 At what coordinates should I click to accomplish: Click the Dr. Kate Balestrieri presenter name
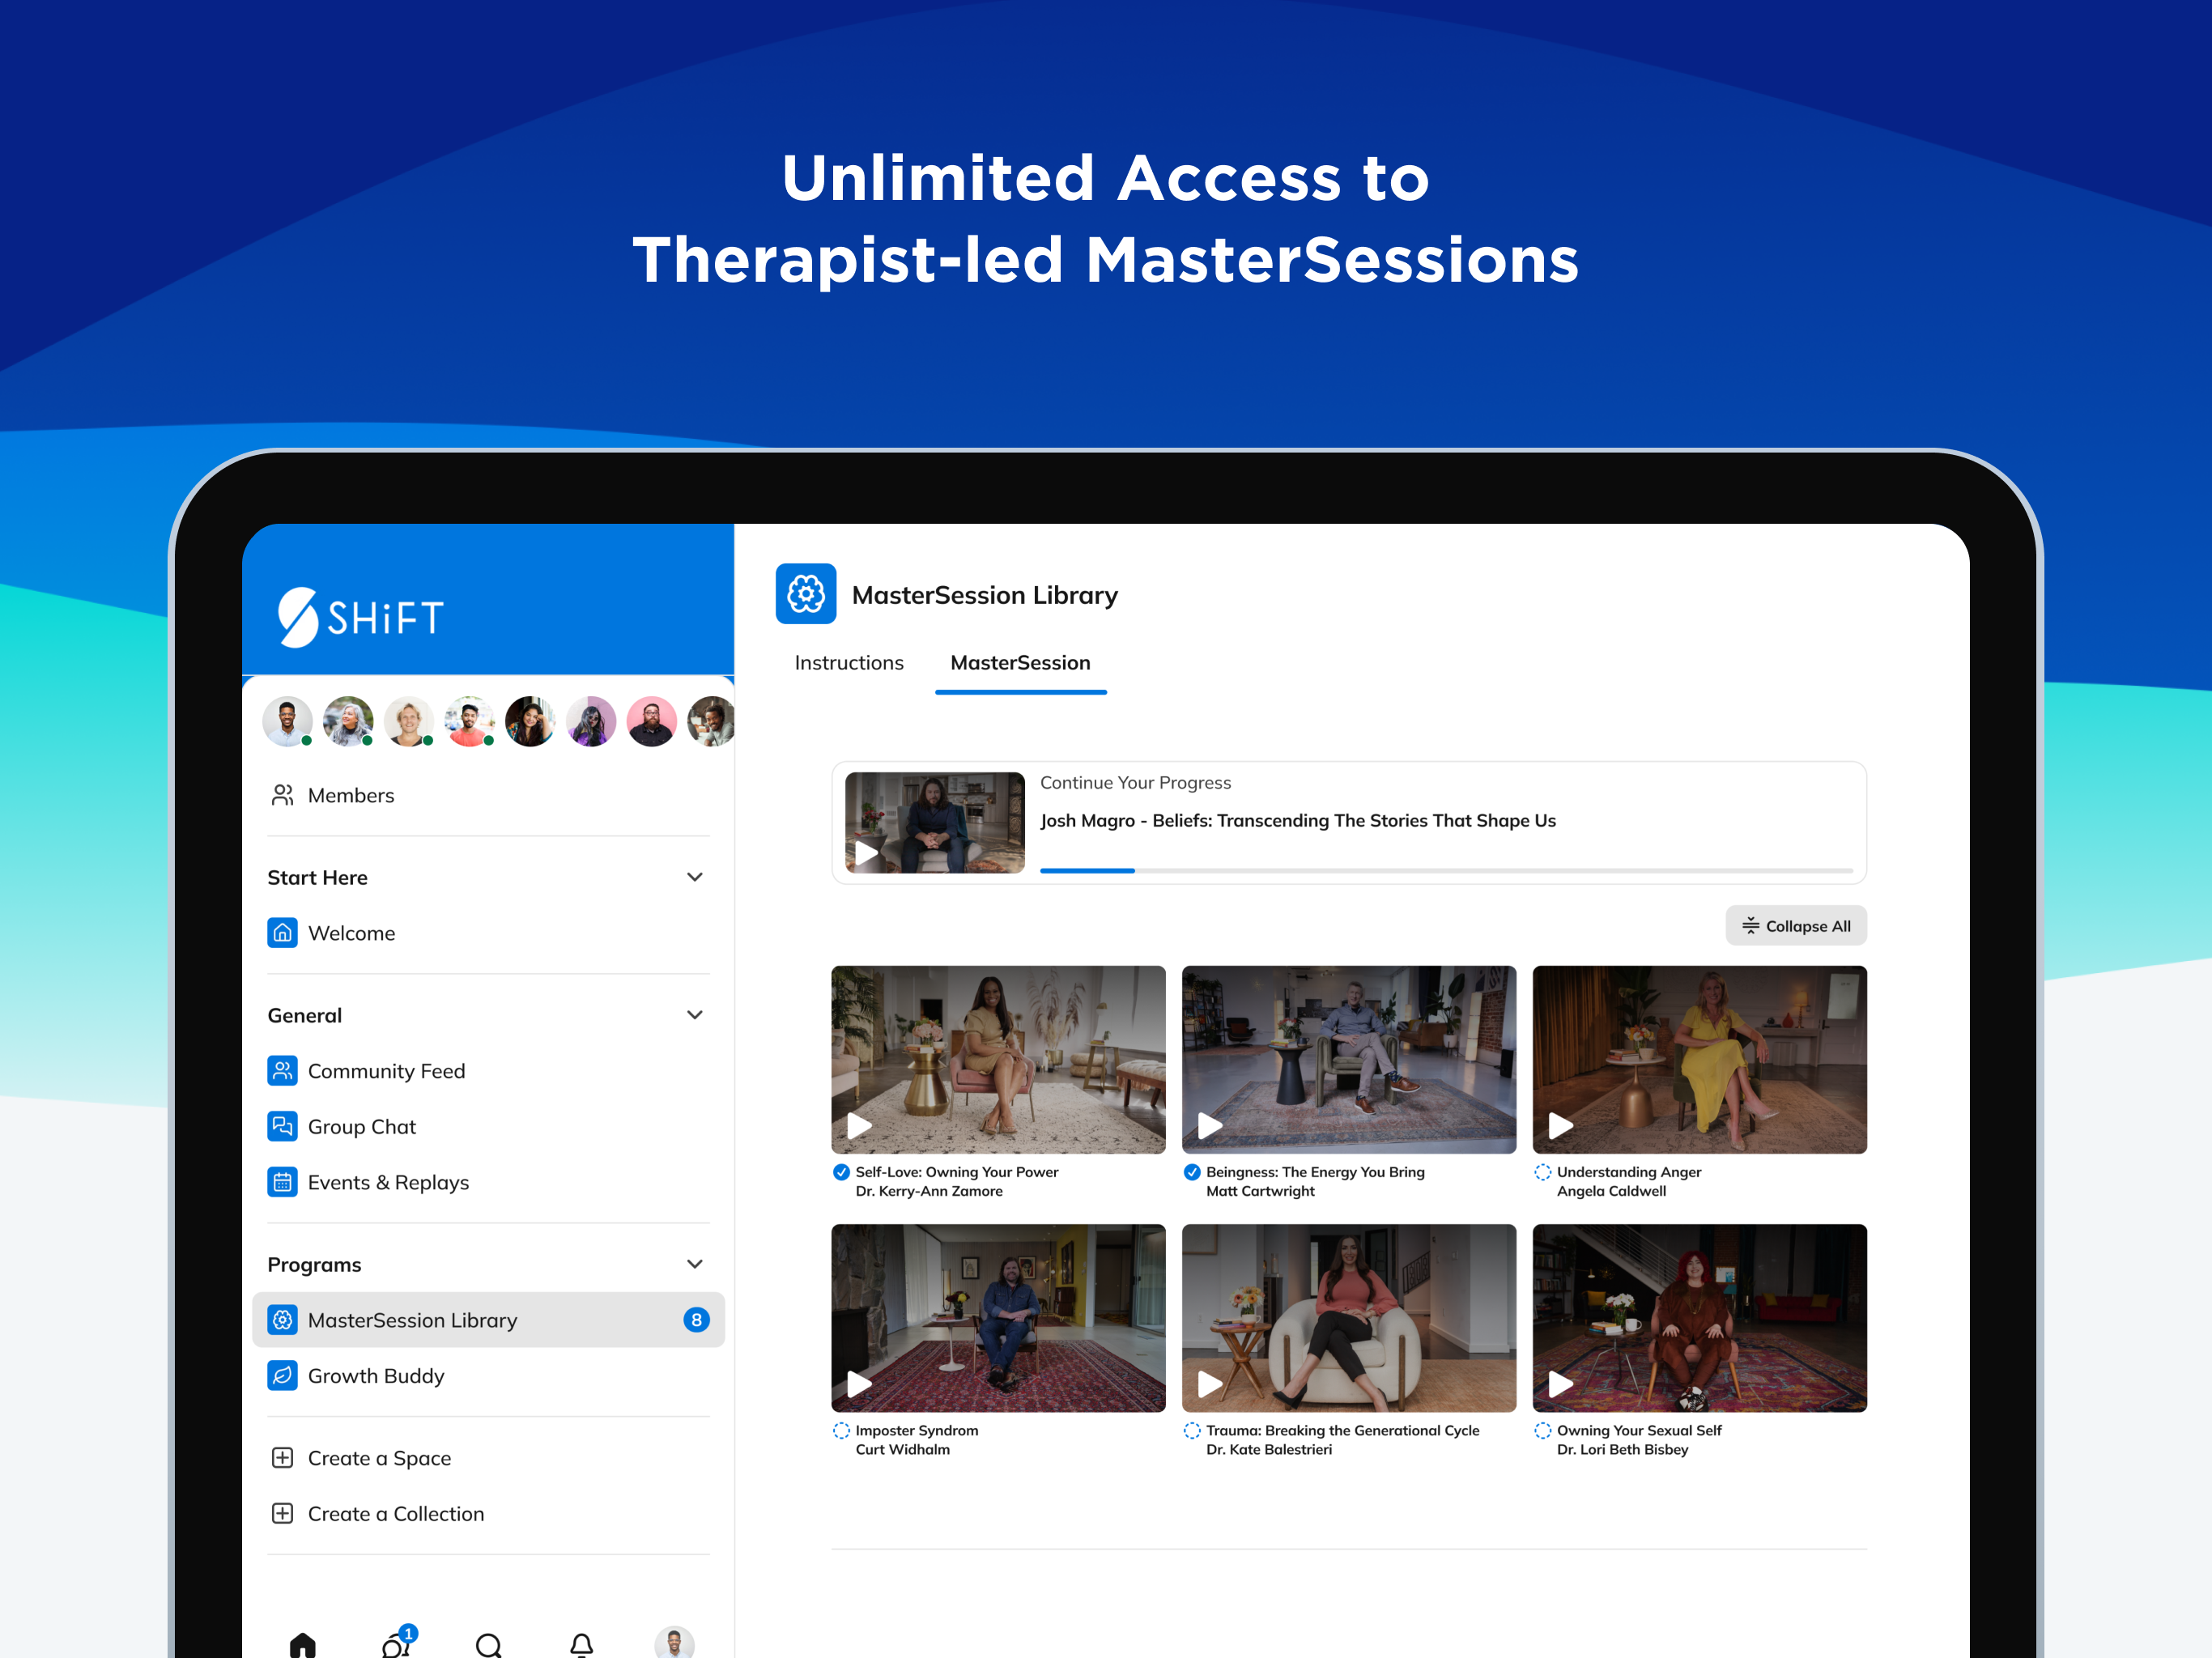pyautogui.click(x=1269, y=1449)
